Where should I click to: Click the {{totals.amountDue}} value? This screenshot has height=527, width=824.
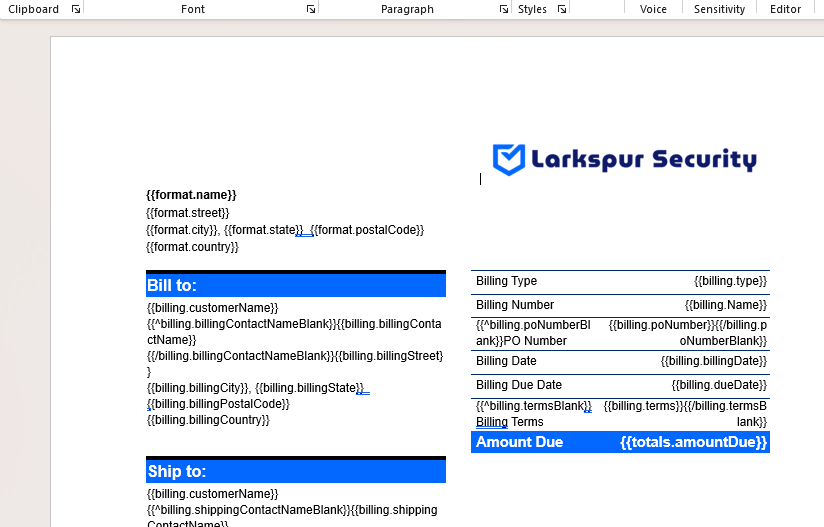point(693,442)
